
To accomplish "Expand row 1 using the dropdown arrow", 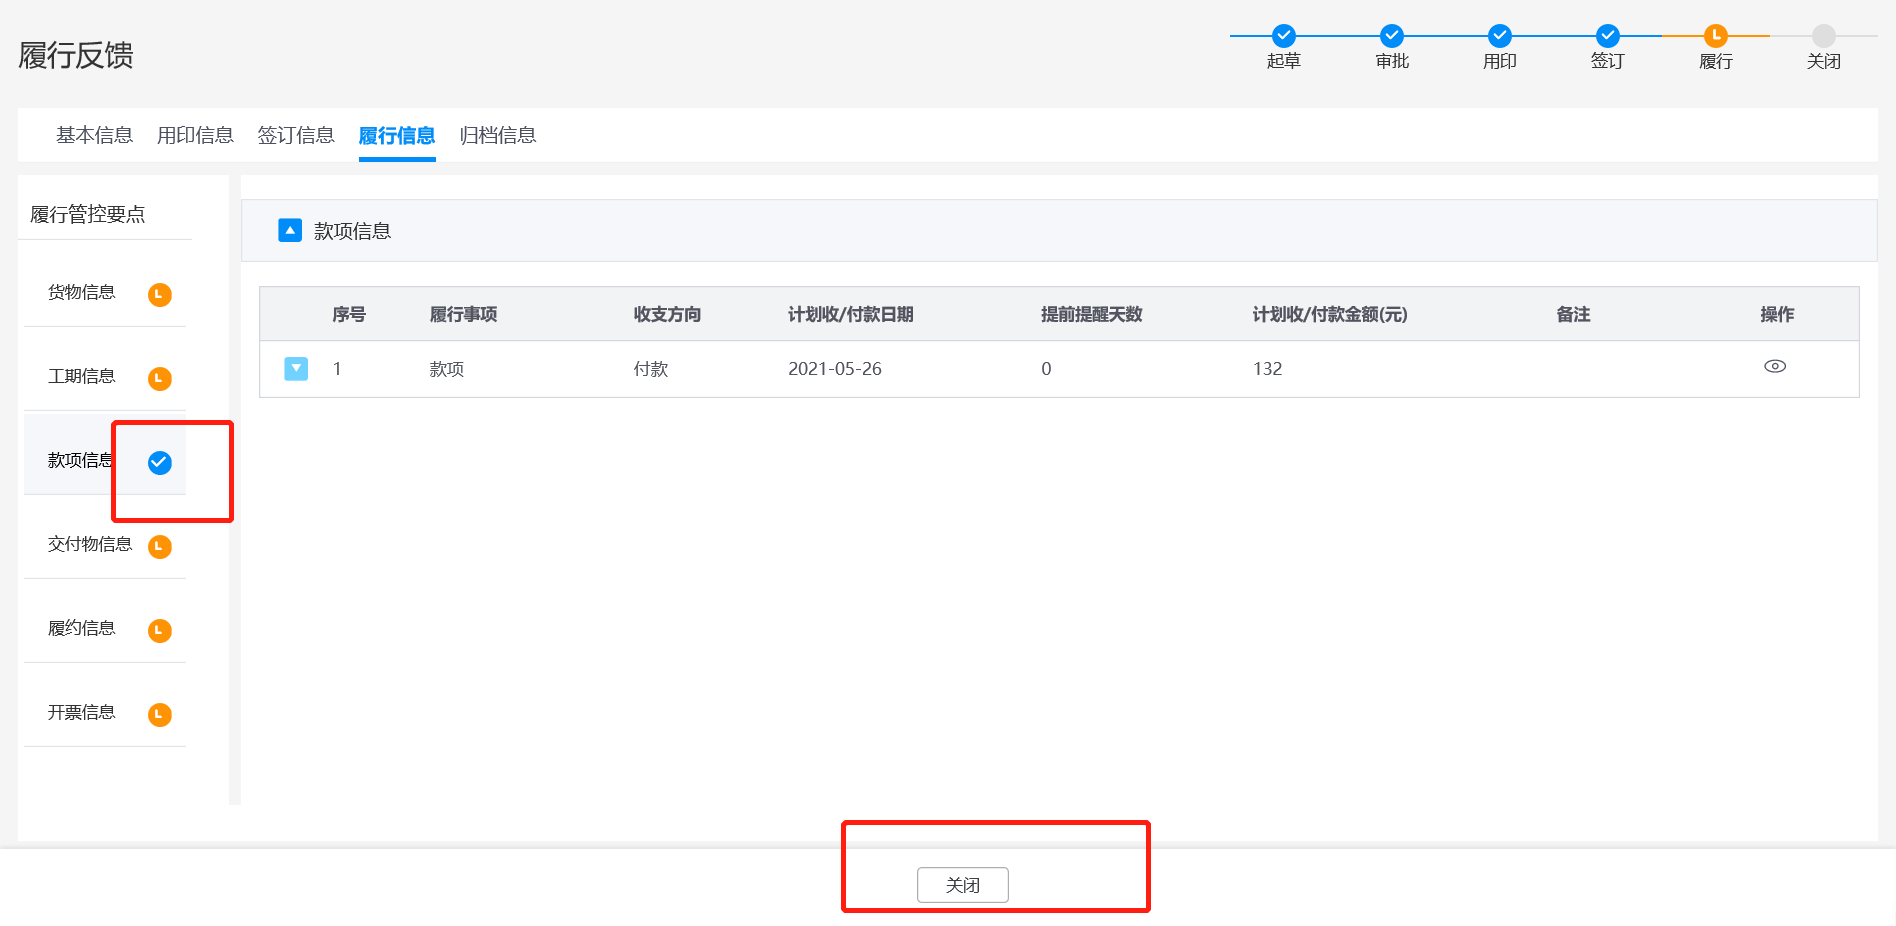I will (296, 369).
